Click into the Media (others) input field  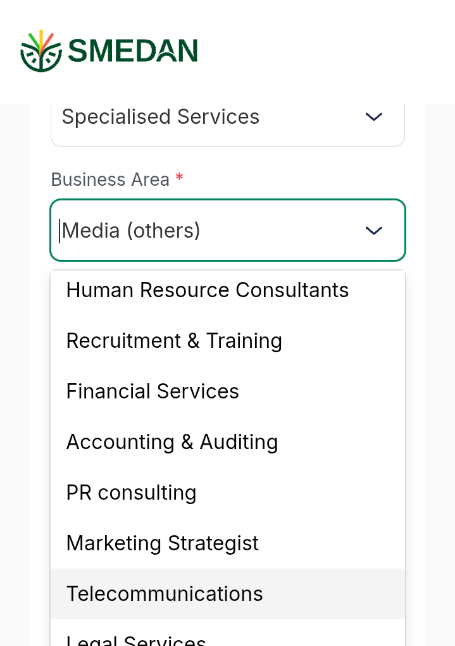tap(228, 230)
